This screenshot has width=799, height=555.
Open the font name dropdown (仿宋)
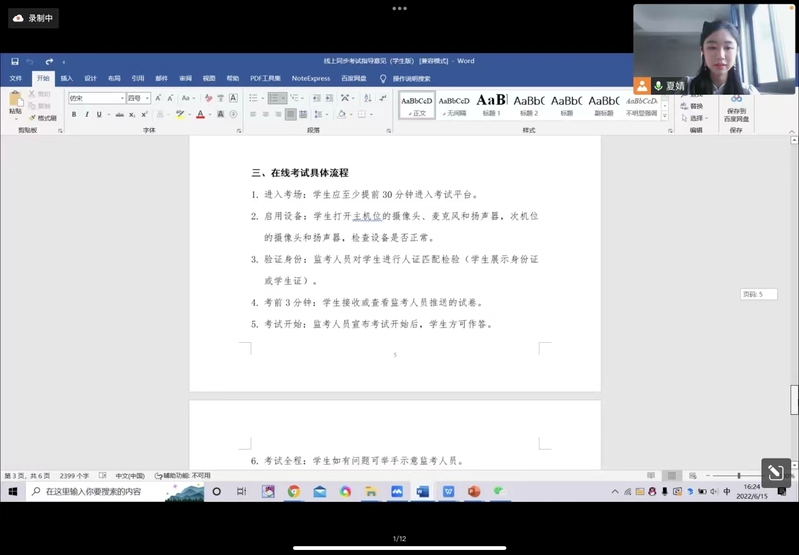(x=96, y=98)
